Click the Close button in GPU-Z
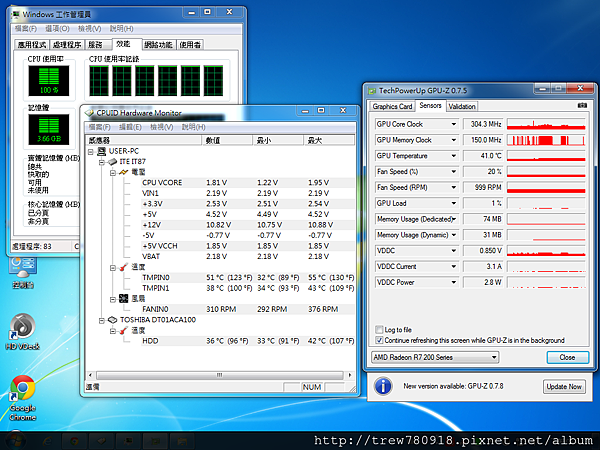 pyautogui.click(x=567, y=357)
